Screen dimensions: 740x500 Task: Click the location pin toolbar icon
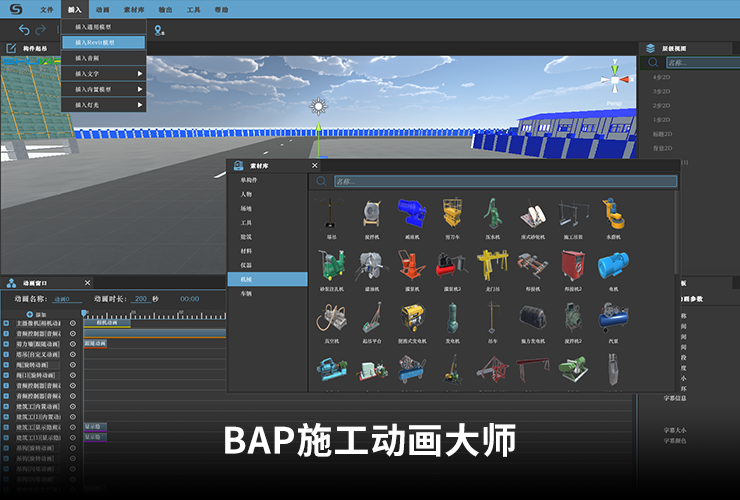[159, 31]
